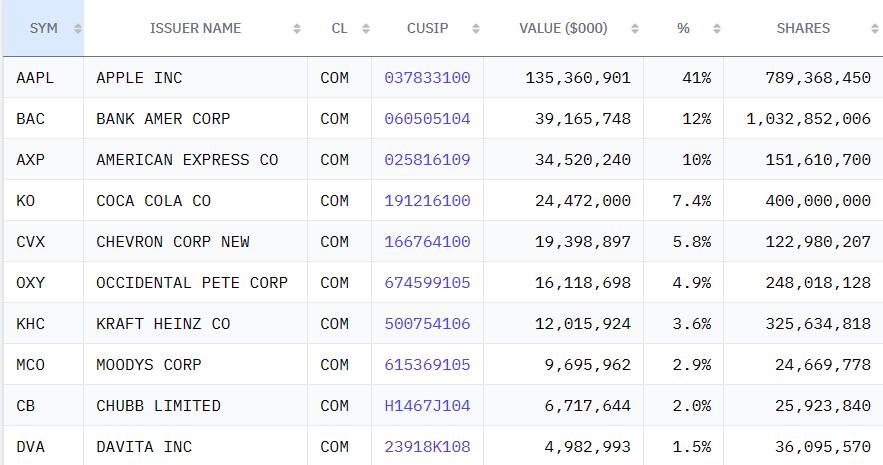
Task: Sort by SHARES column arrow icon
Action: (x=875, y=29)
